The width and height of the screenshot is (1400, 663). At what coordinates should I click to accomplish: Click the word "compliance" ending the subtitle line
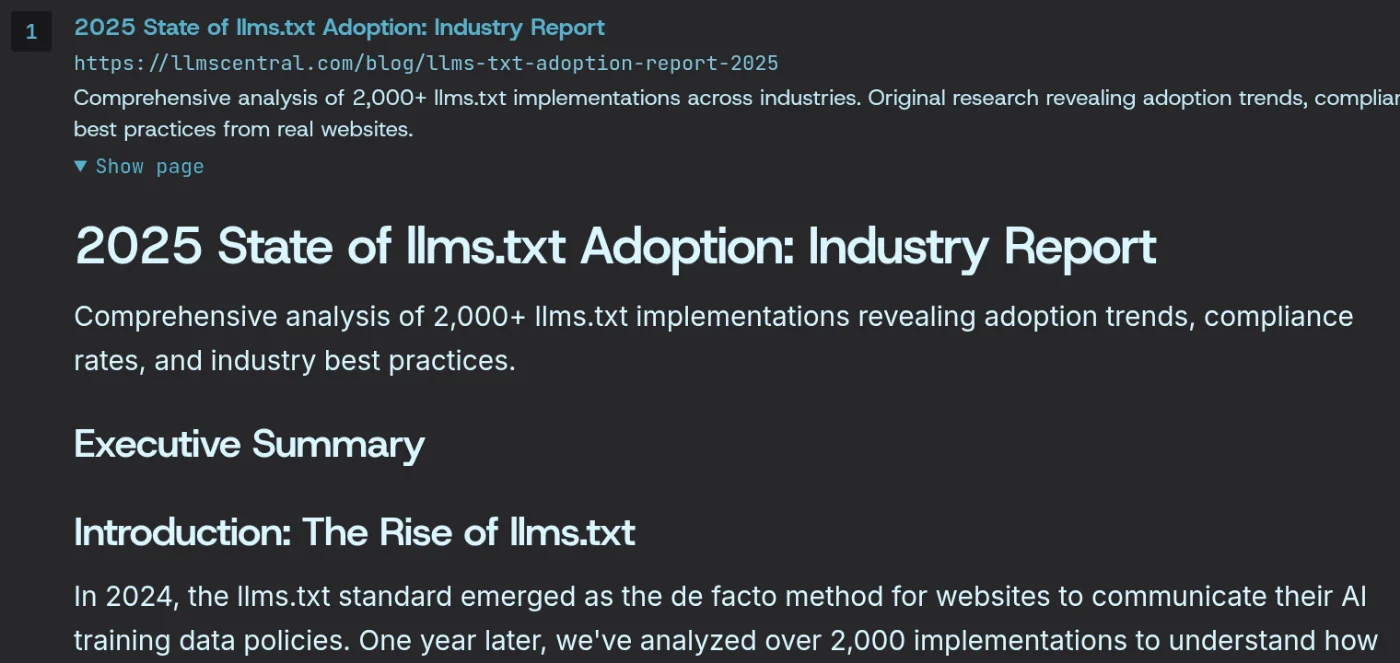[1278, 317]
